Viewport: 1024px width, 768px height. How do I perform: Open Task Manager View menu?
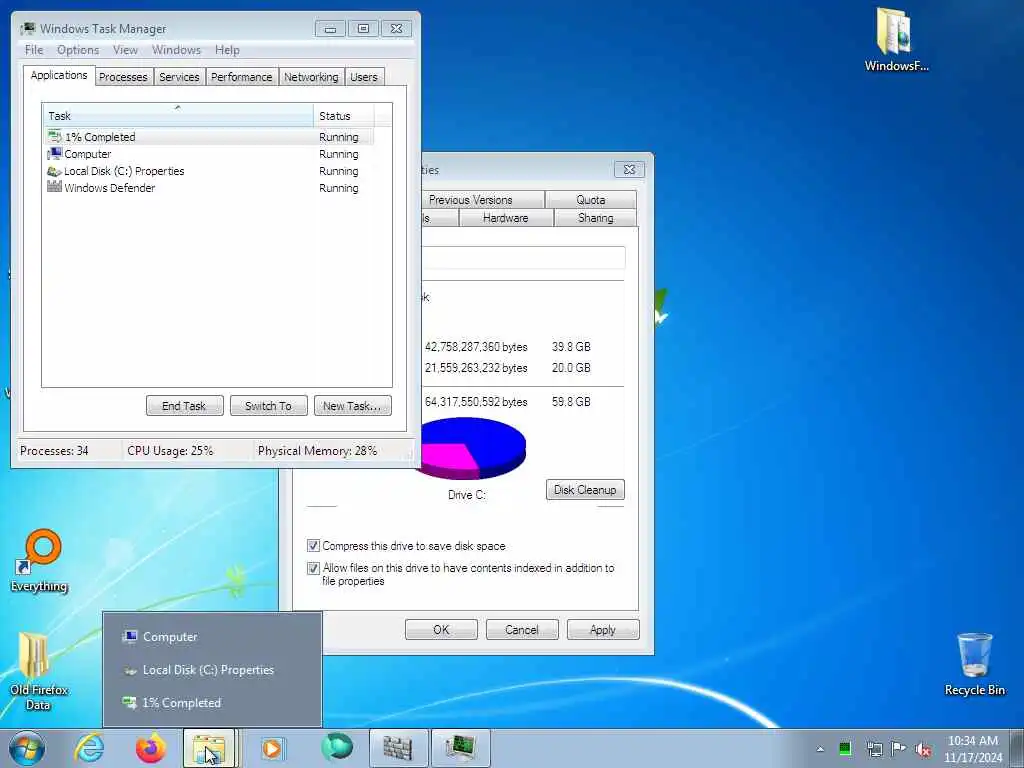tap(125, 50)
